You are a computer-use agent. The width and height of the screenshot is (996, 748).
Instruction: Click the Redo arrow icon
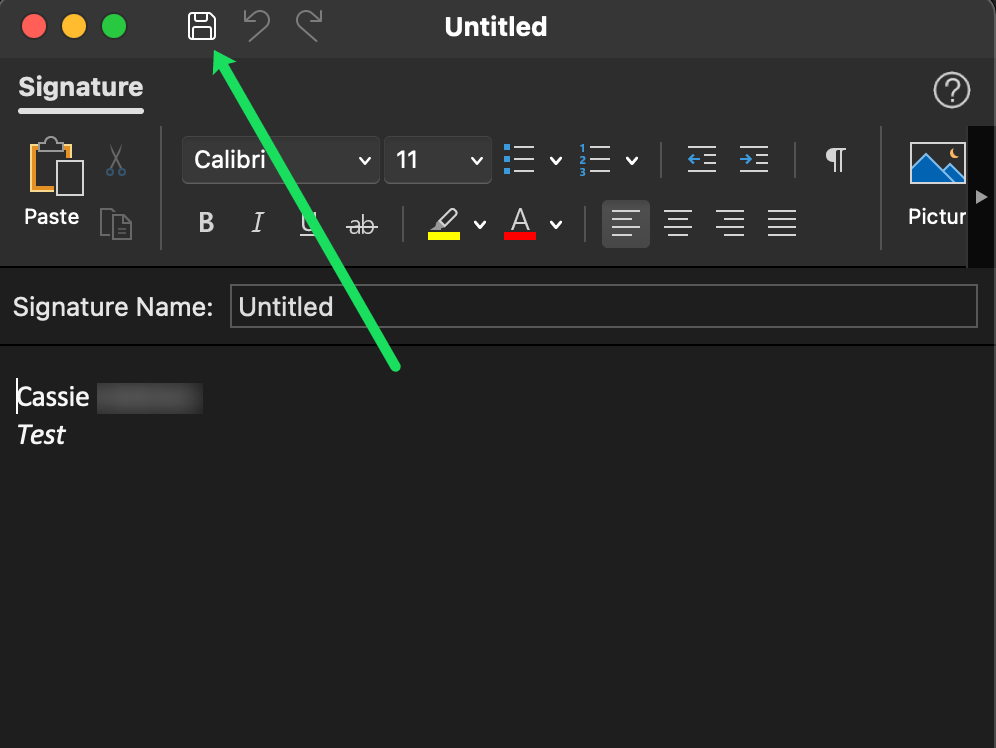tap(307, 27)
